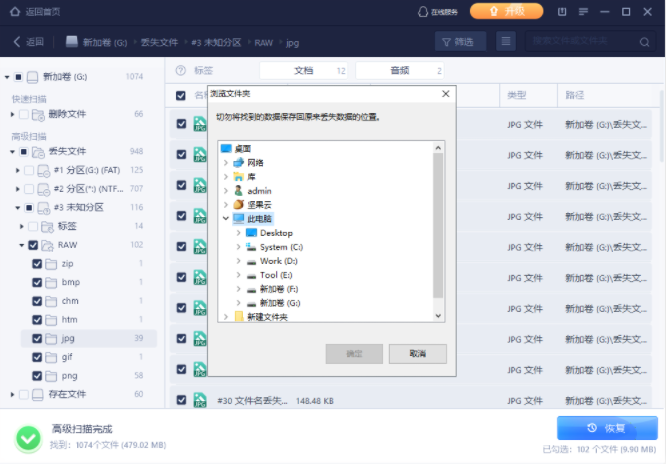Click the help question mark icon beside 标签

pos(181,71)
